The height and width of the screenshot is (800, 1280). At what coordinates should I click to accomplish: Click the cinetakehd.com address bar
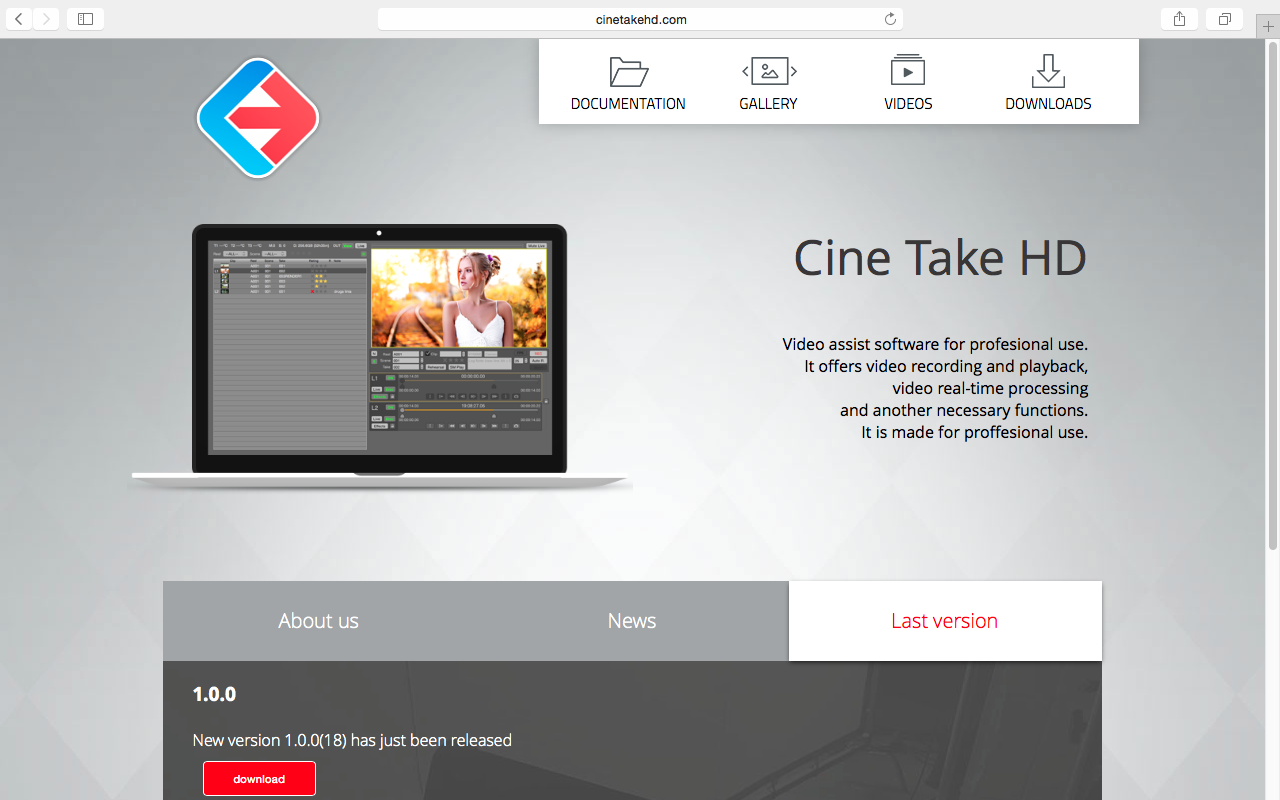click(x=640, y=19)
